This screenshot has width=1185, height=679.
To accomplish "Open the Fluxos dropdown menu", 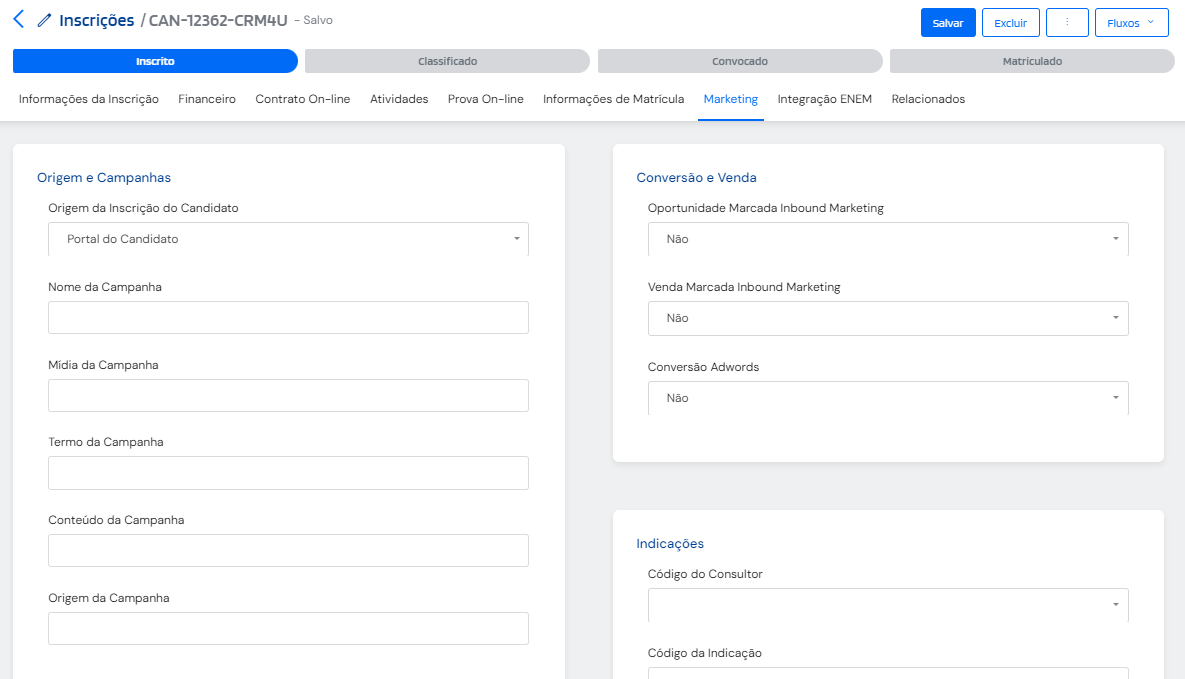I will tap(1131, 23).
